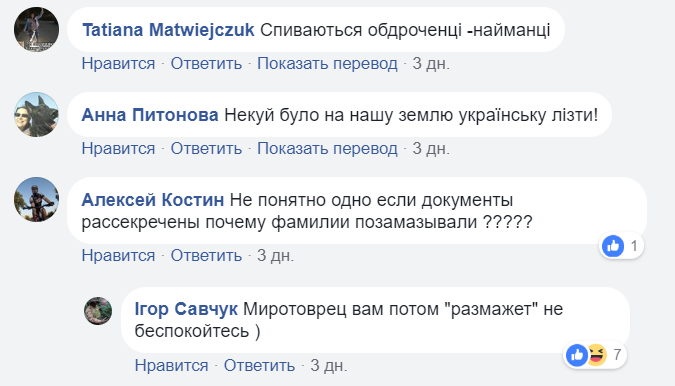The width and height of the screenshot is (675, 386).
Task: Reply to Tatiana's comment with Ответить
Action: [206, 64]
